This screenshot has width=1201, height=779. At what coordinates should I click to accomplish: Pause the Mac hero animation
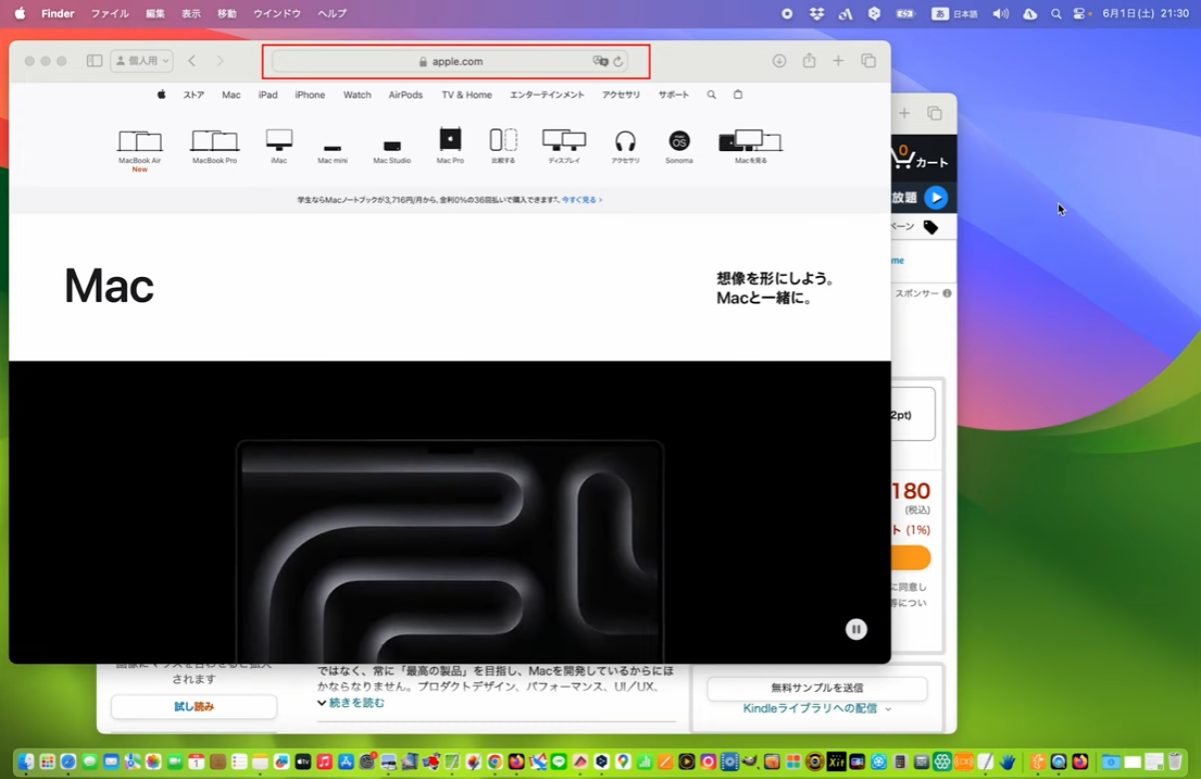[x=855, y=629]
